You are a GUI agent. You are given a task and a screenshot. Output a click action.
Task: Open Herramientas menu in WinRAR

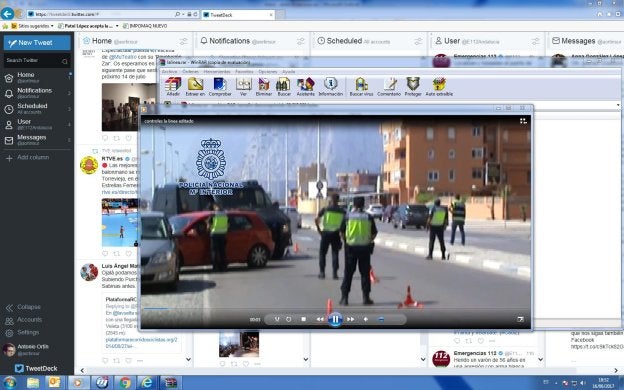coord(217,72)
